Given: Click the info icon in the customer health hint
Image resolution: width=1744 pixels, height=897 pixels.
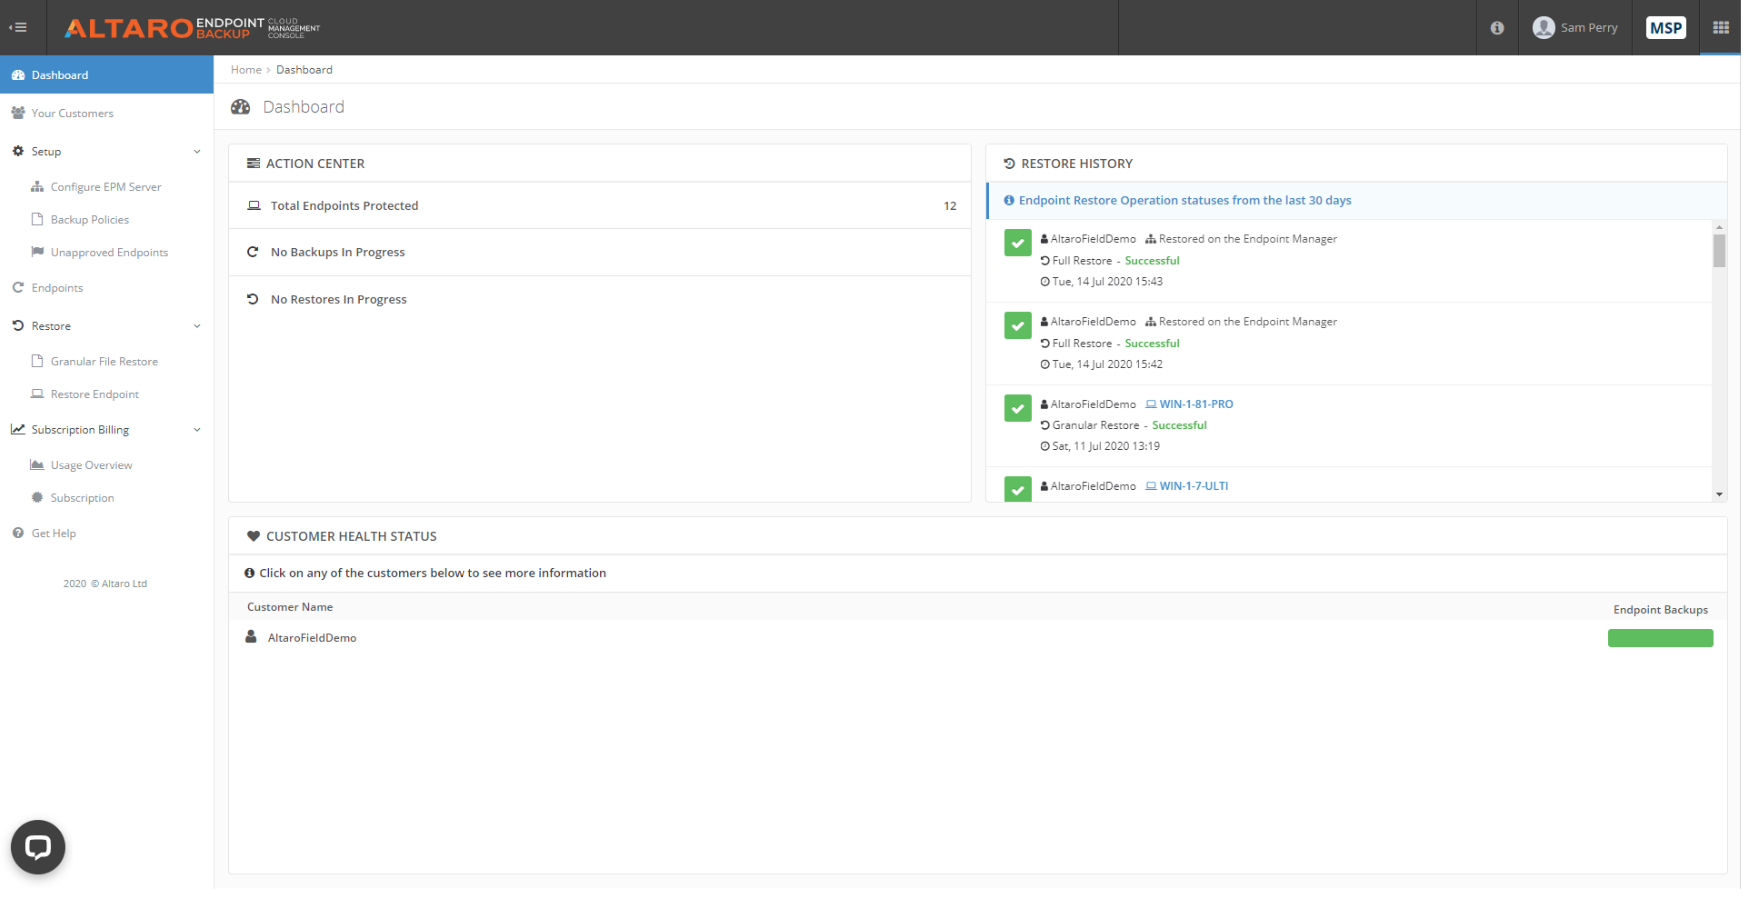Looking at the screenshot, I should coord(250,573).
